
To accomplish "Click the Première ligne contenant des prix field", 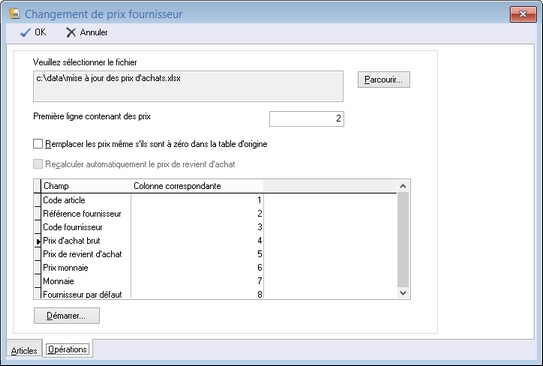I will click(306, 119).
